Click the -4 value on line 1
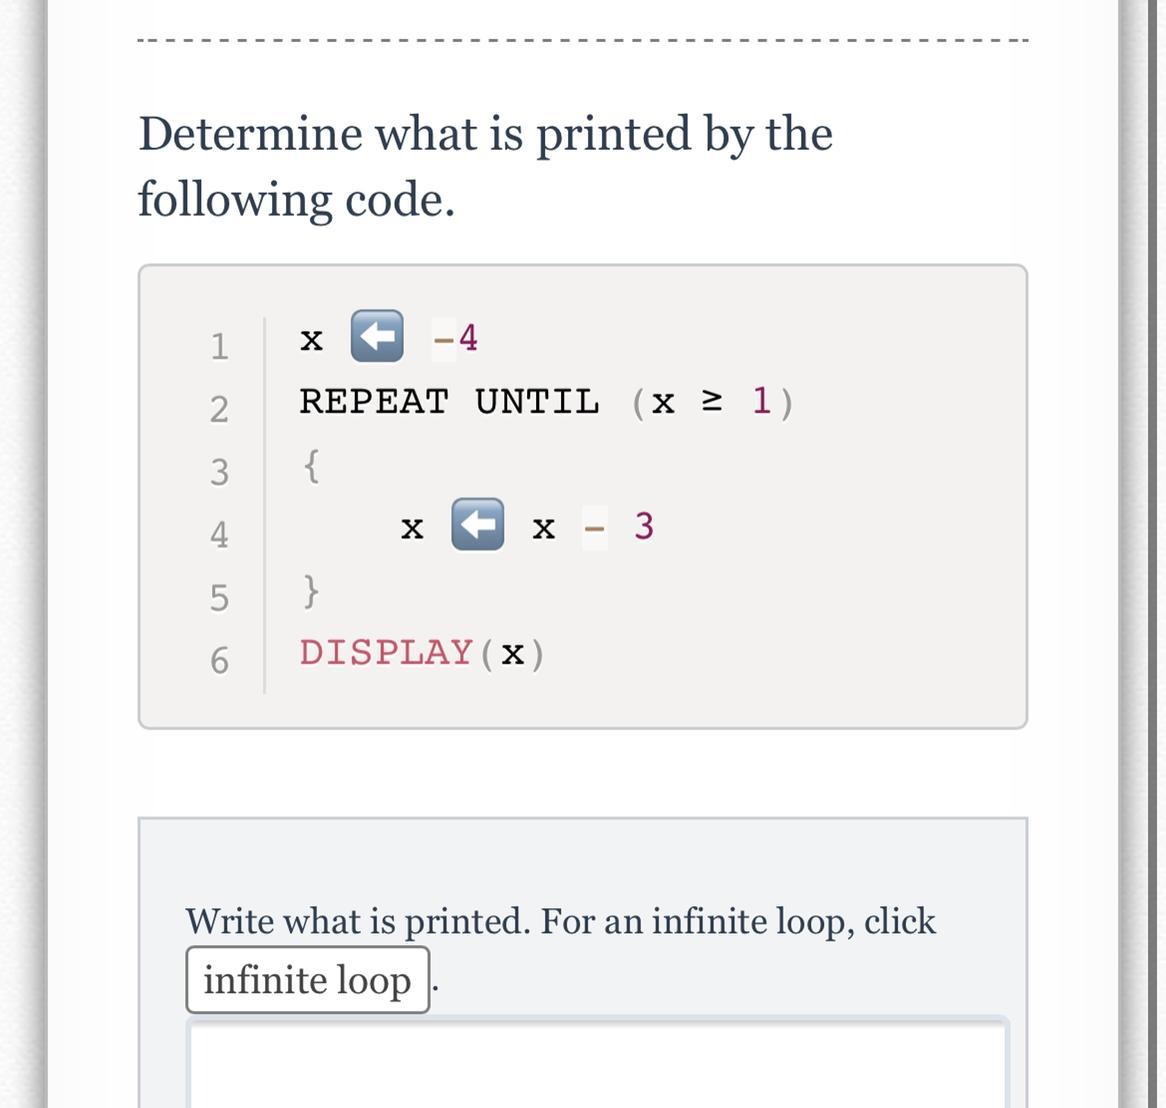 pos(456,338)
